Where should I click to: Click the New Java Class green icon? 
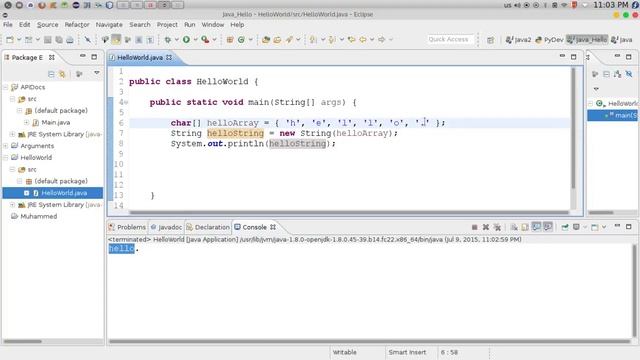[241, 40]
